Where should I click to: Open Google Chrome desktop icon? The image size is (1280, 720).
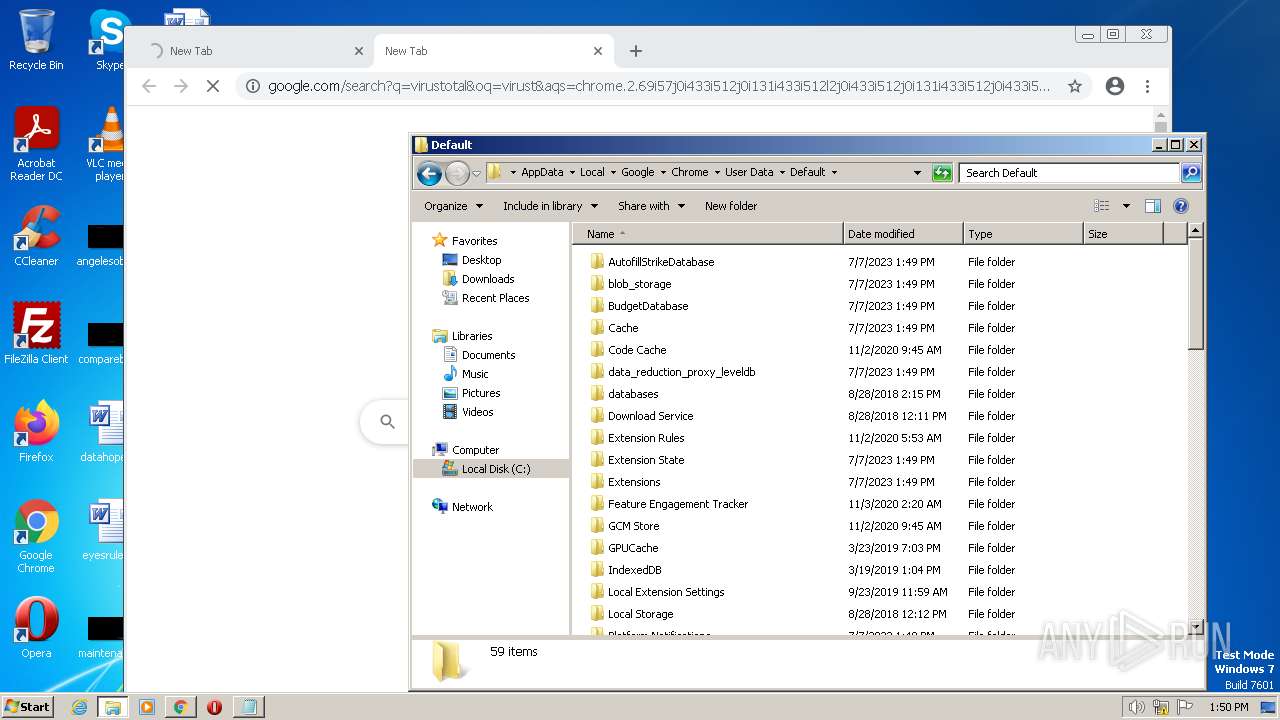coord(36,536)
